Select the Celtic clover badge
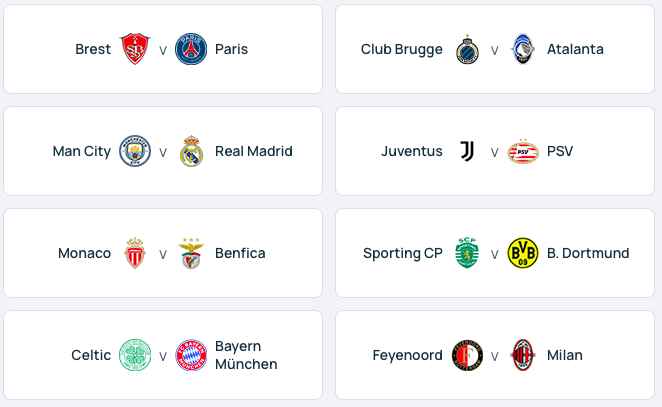The width and height of the screenshot is (662, 407). click(135, 355)
